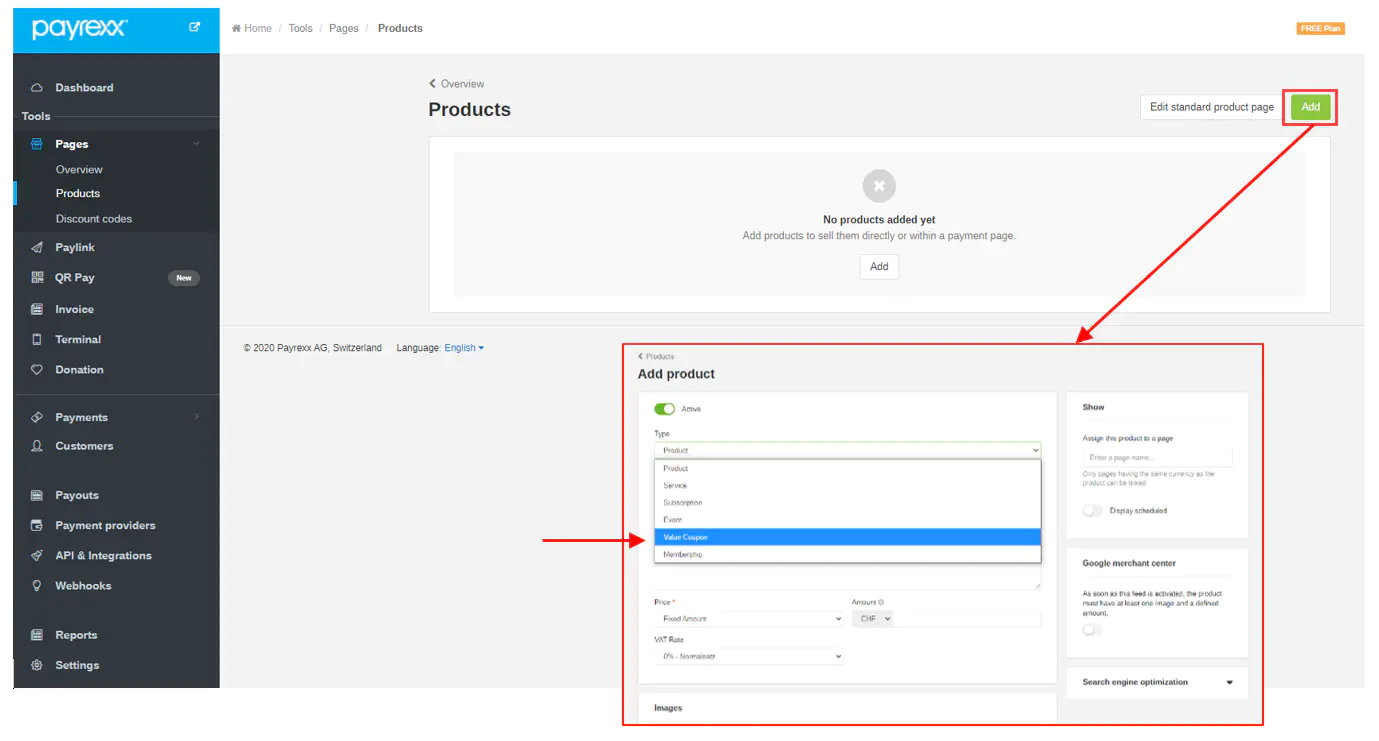Click the Donation heart icon

pos(37,370)
